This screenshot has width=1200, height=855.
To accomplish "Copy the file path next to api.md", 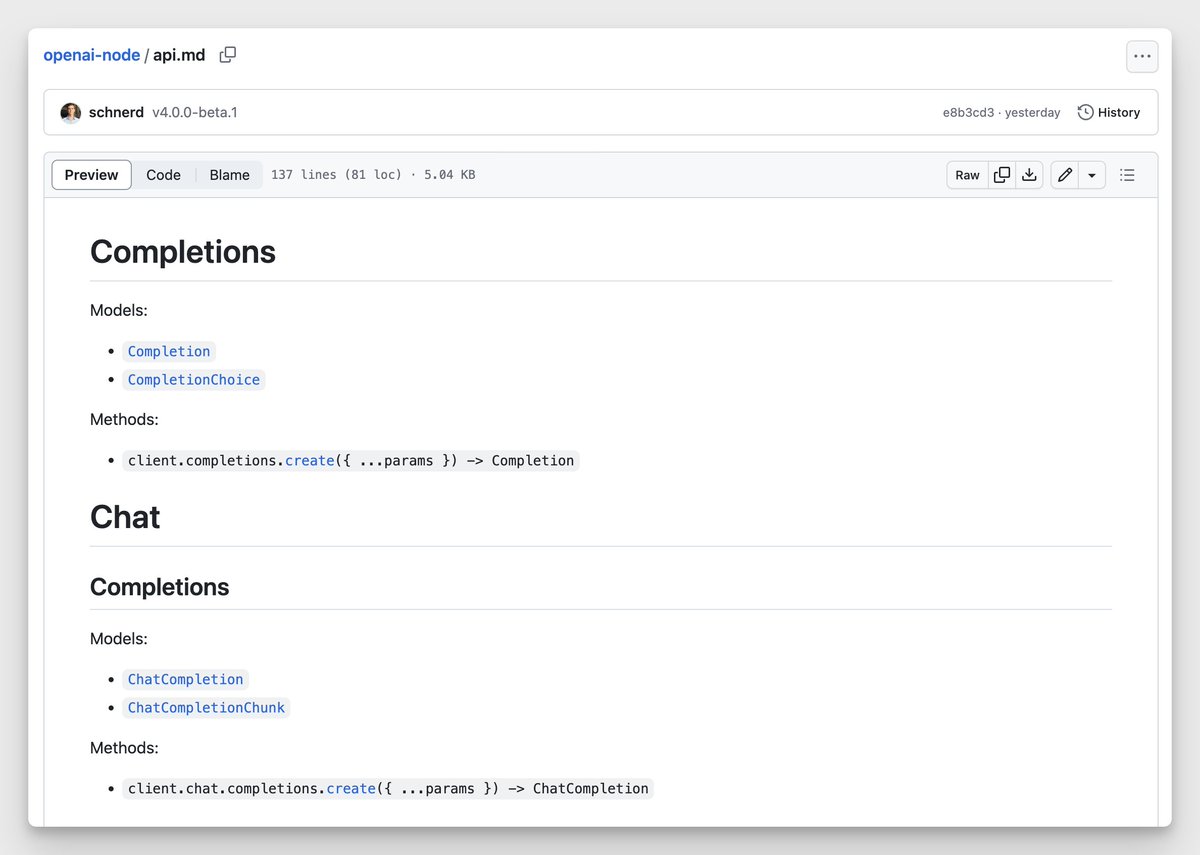I will [x=228, y=55].
